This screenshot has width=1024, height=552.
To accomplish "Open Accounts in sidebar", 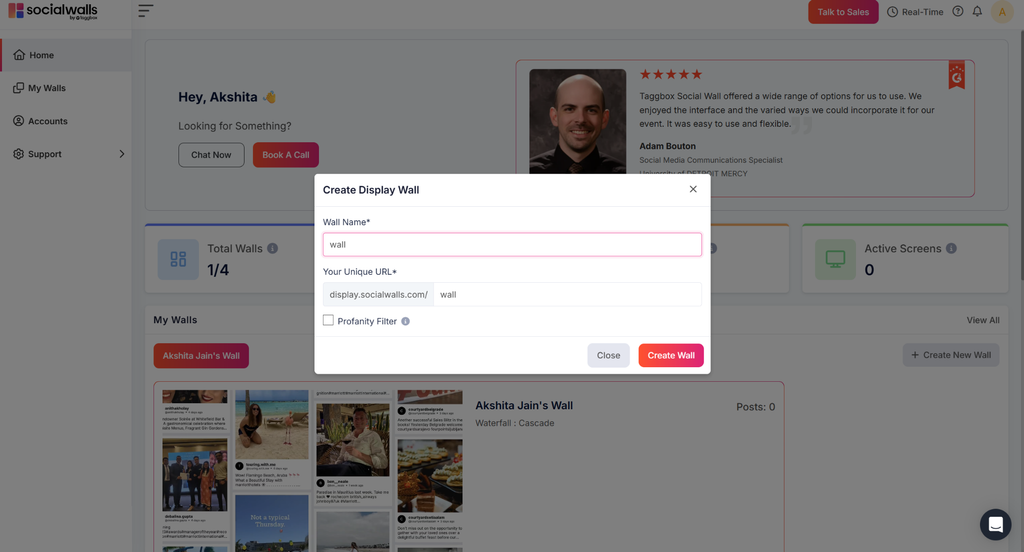I will 66,121.
